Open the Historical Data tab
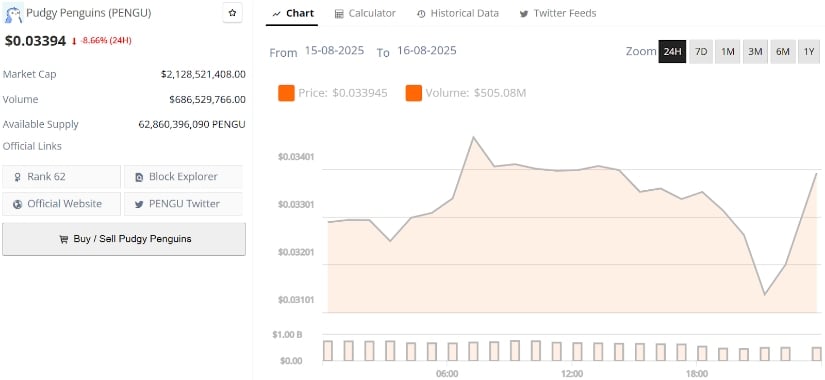Viewport: 825px width, 380px height. coord(457,14)
